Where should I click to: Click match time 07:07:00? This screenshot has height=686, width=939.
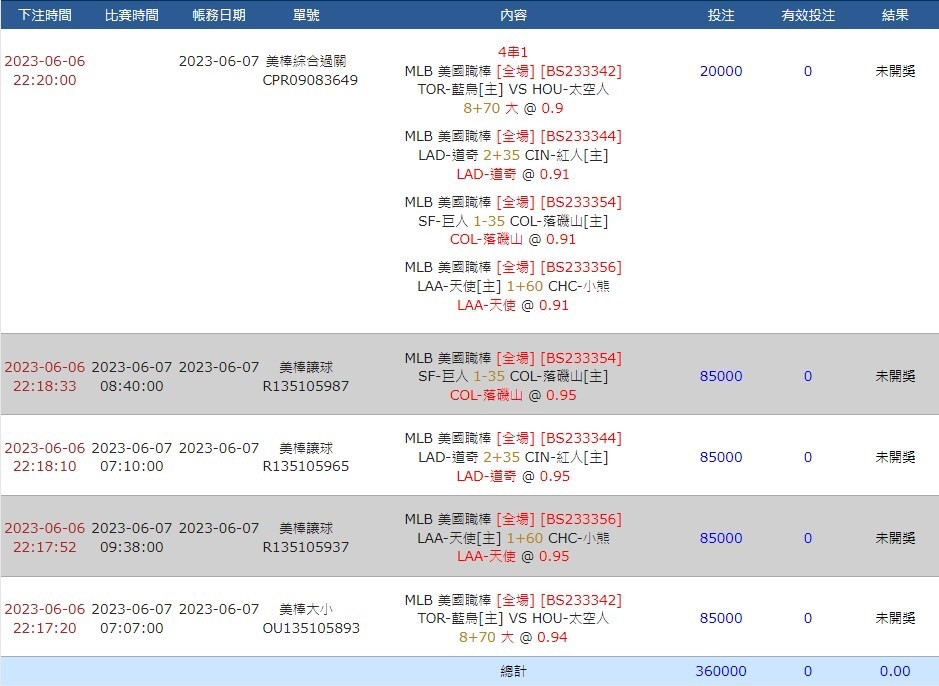(x=132, y=629)
